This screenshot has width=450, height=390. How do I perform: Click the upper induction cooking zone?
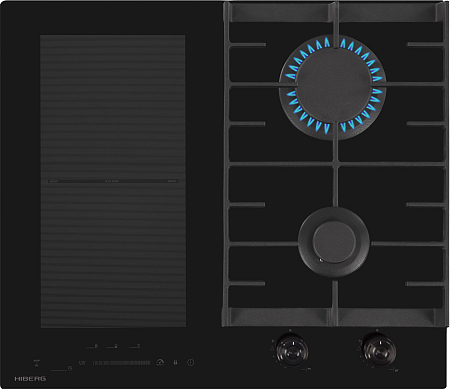point(113,107)
